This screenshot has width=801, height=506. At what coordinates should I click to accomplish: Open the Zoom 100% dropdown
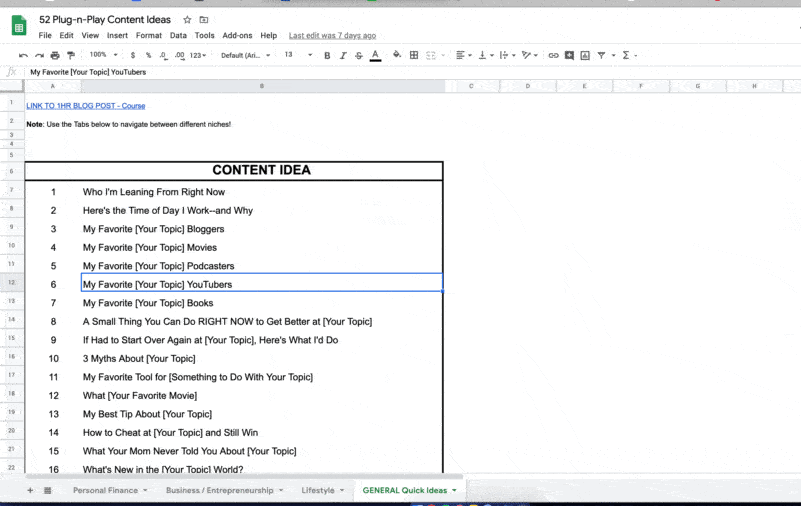pos(103,55)
